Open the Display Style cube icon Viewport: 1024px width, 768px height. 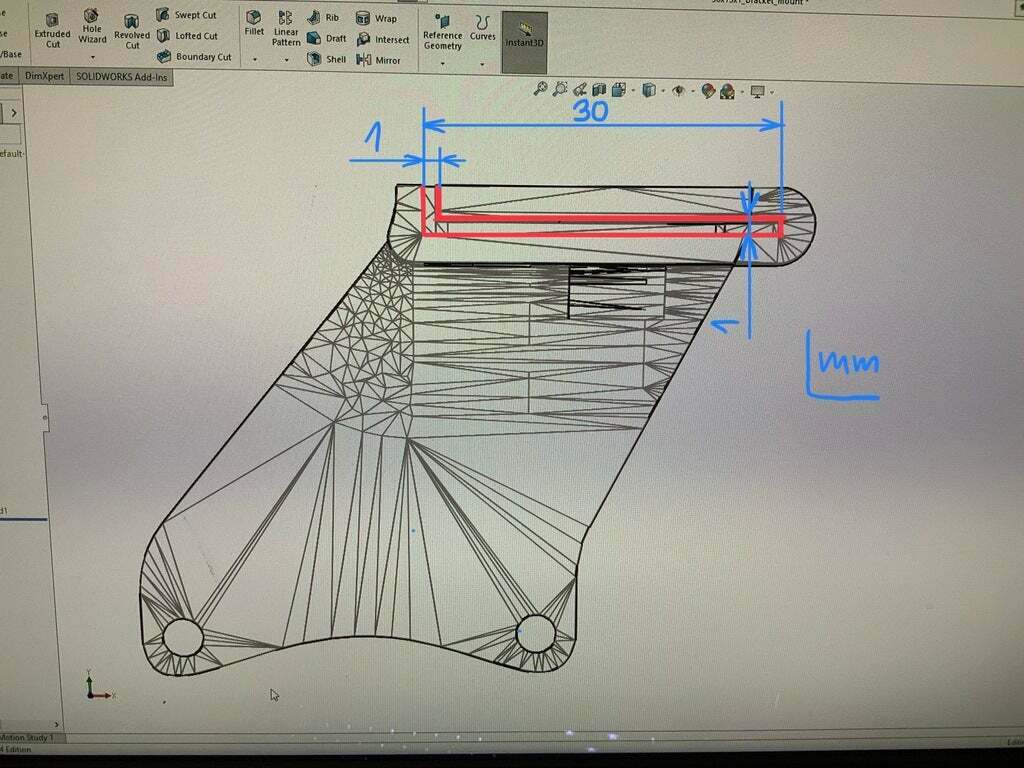pos(648,90)
